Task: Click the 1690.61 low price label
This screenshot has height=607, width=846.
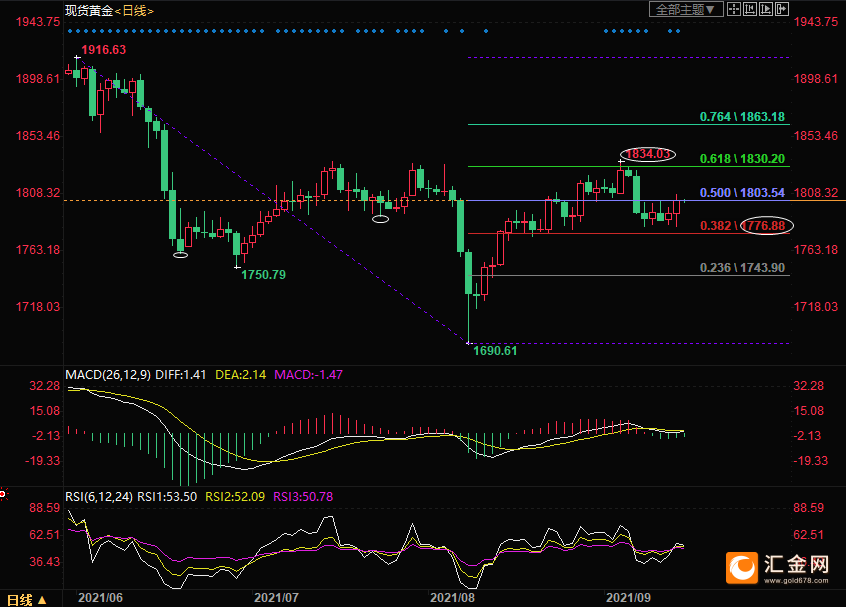Action: coord(495,351)
